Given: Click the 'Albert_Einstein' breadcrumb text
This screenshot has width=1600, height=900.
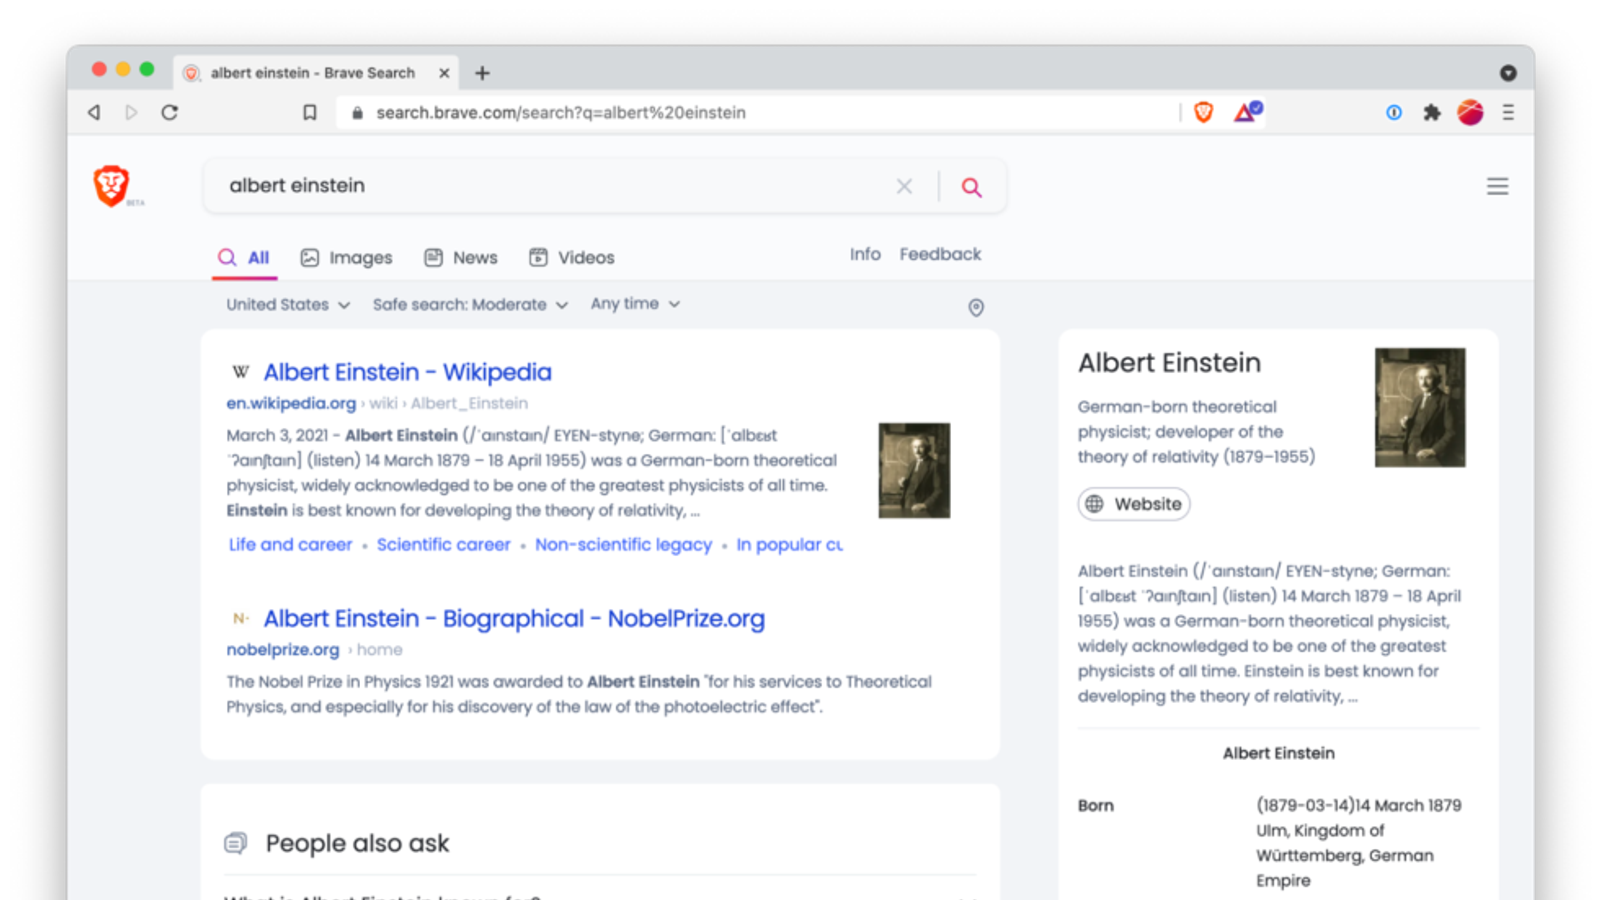Looking at the screenshot, I should [x=469, y=403].
